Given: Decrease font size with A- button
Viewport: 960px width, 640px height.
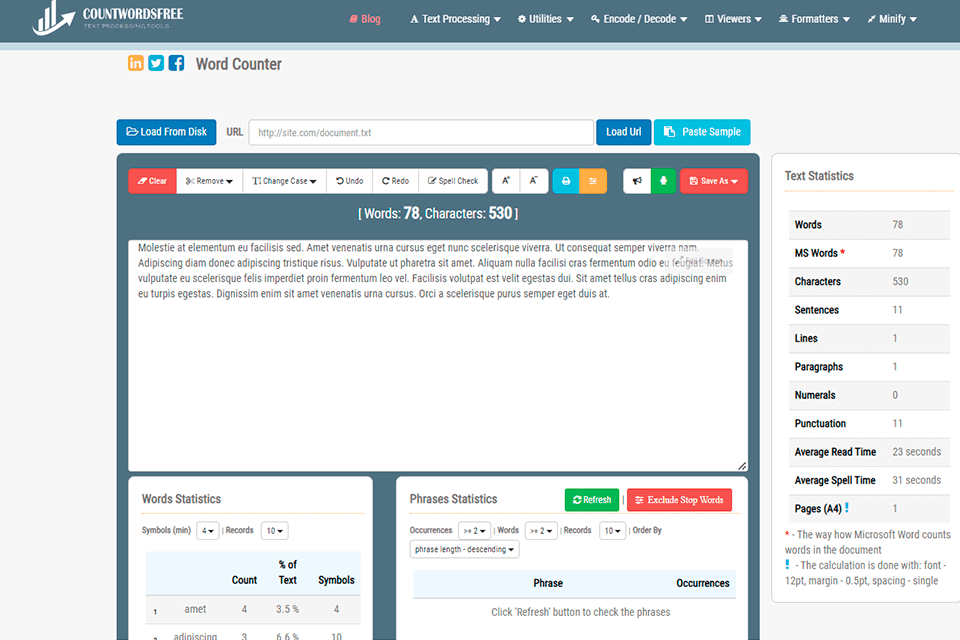Looking at the screenshot, I should pyautogui.click(x=534, y=181).
